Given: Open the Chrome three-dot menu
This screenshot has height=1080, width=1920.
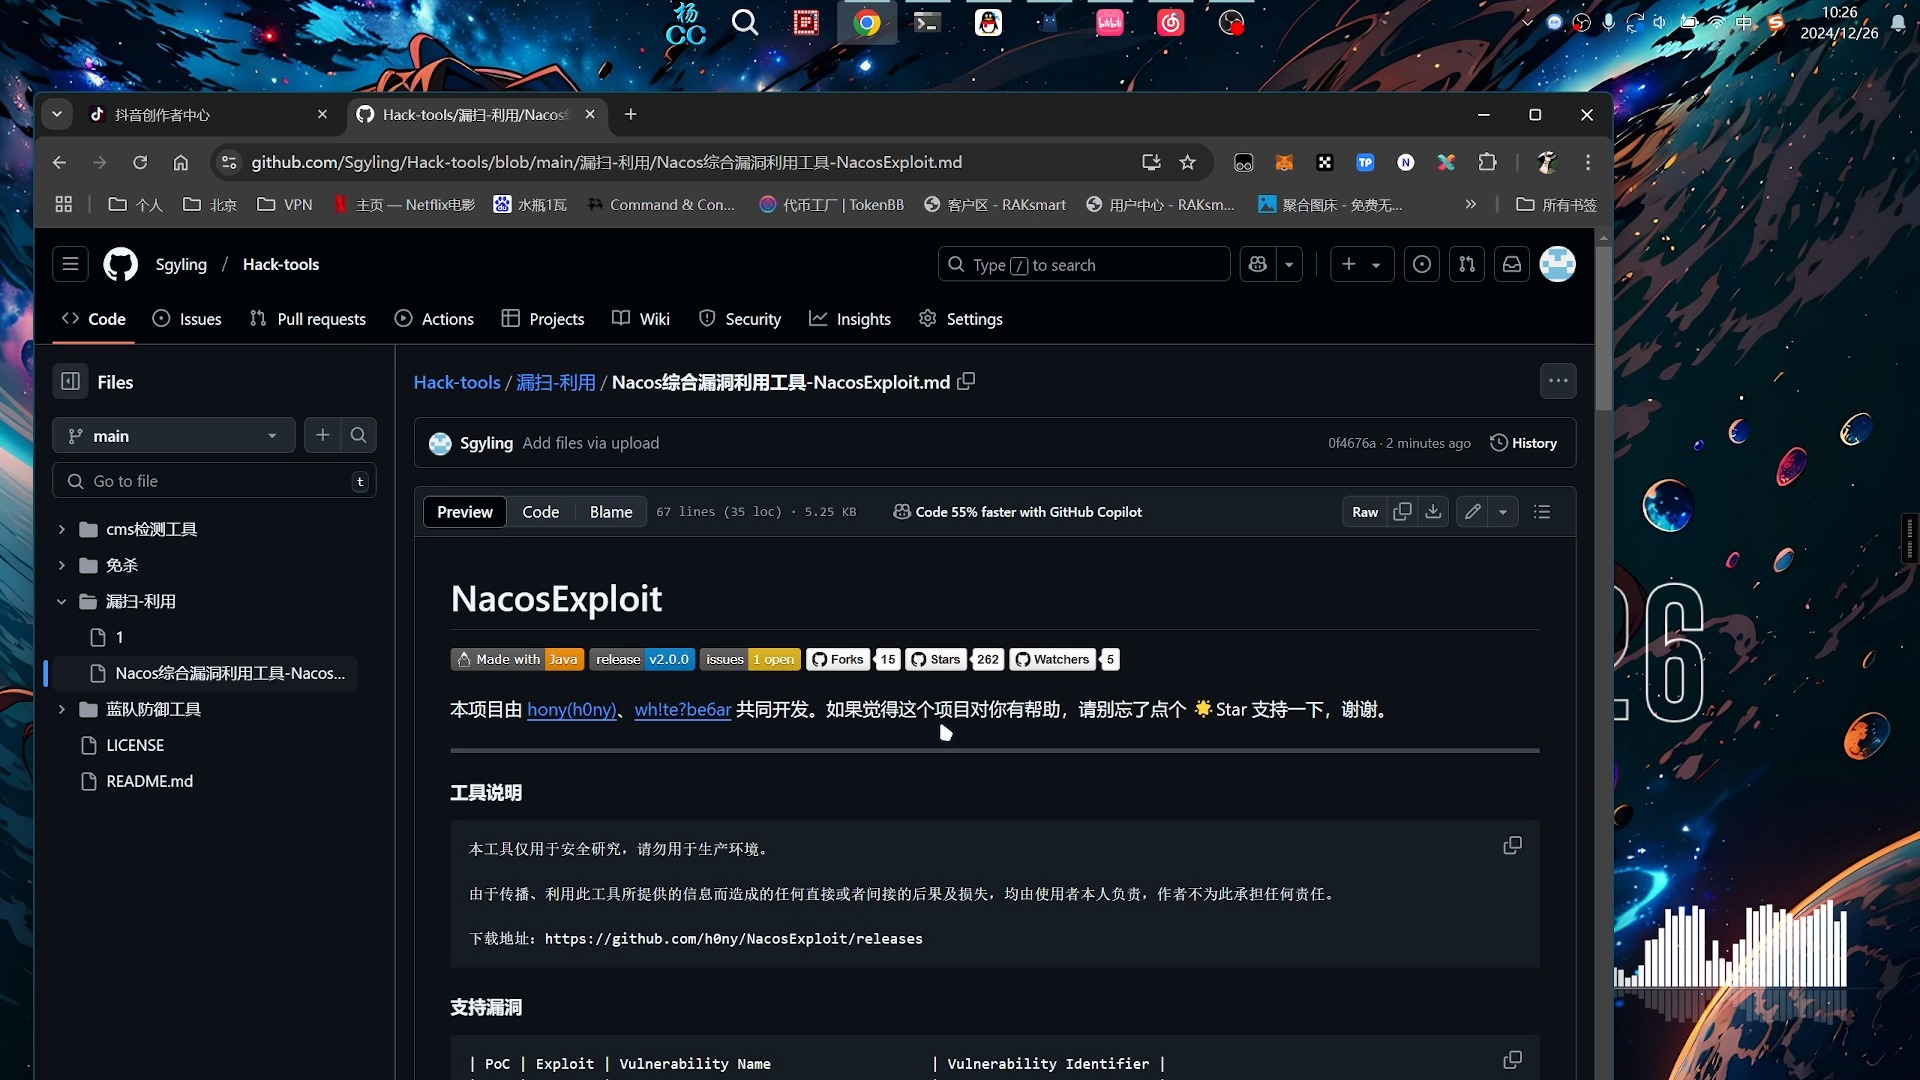Looking at the screenshot, I should click(x=1588, y=162).
